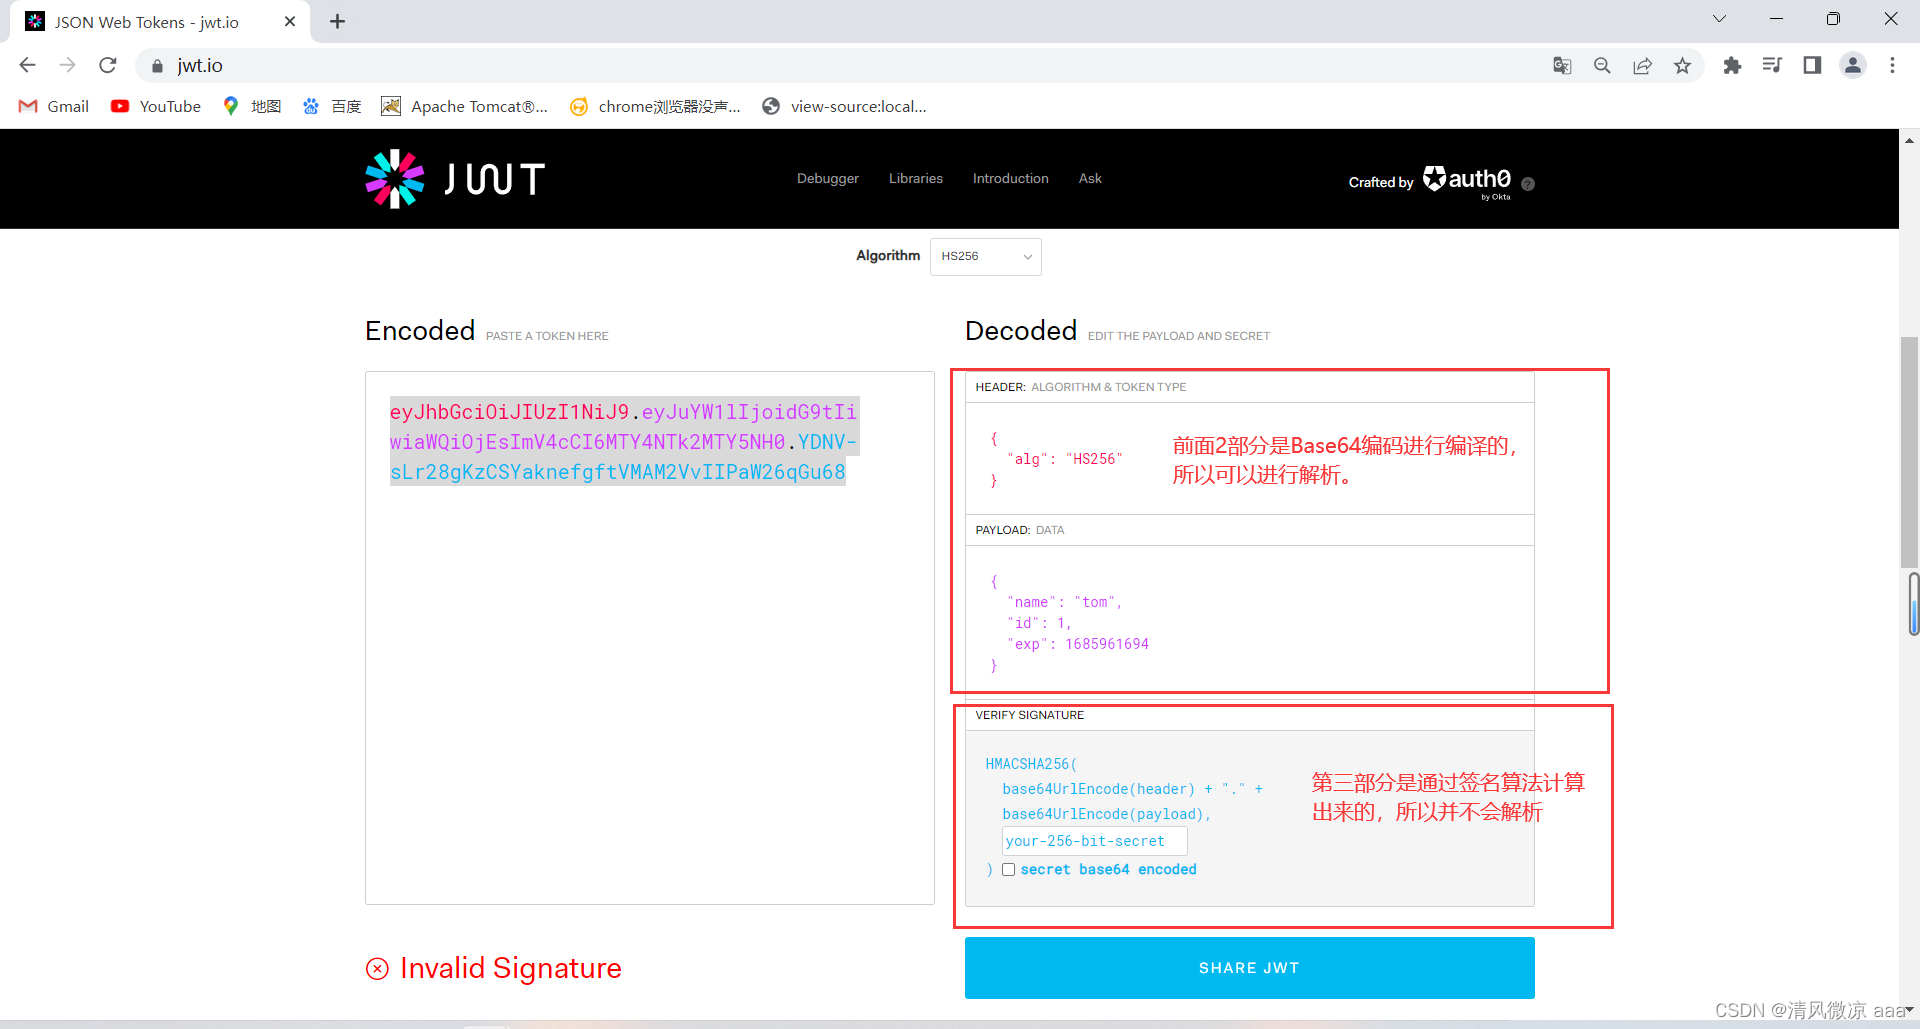Open the chrome浏览器没声 bookmark
This screenshot has width=1920, height=1029.
click(x=655, y=106)
